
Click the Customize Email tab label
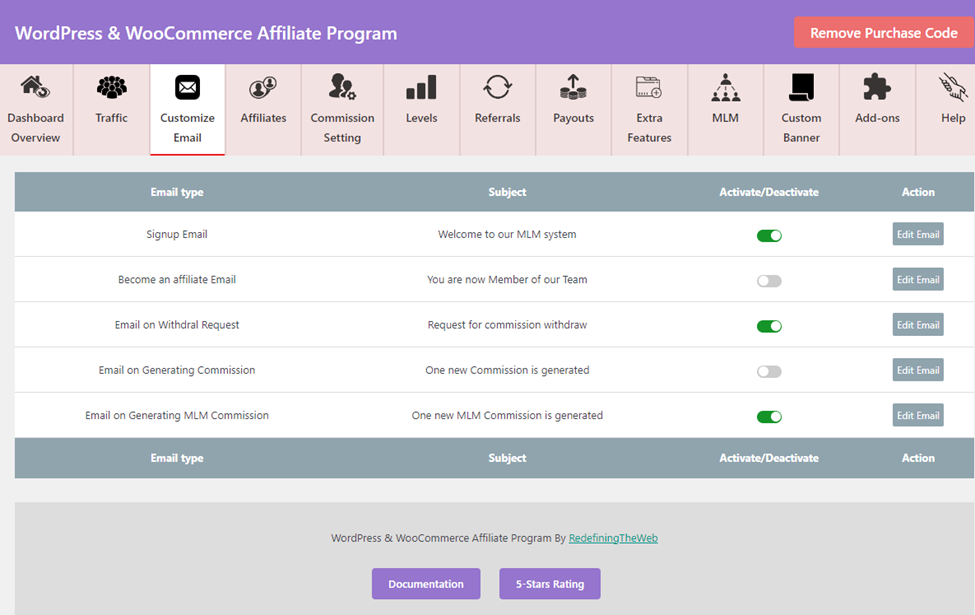click(x=187, y=127)
